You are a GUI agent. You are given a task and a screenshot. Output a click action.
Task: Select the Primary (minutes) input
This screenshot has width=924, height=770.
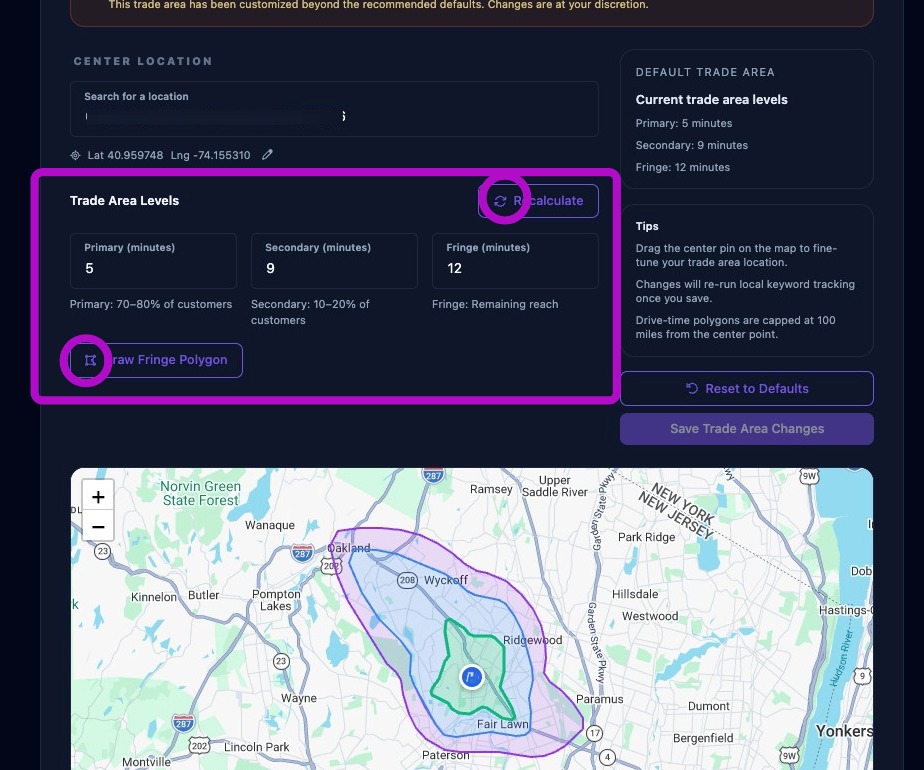pyautogui.click(x=153, y=261)
